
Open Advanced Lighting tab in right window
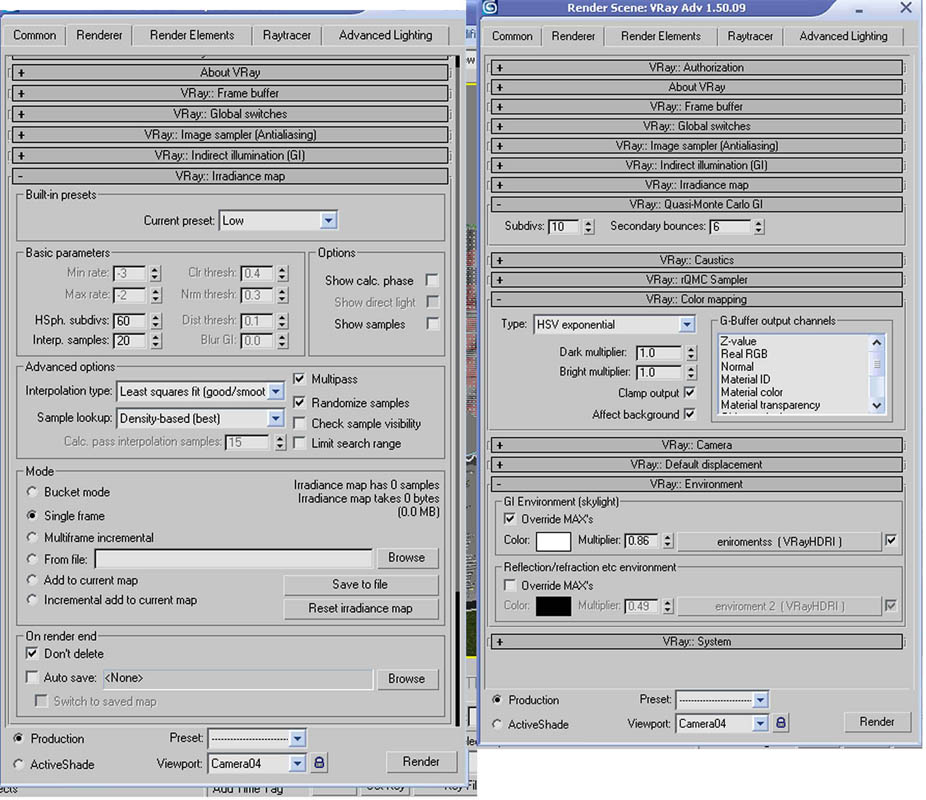click(843, 36)
